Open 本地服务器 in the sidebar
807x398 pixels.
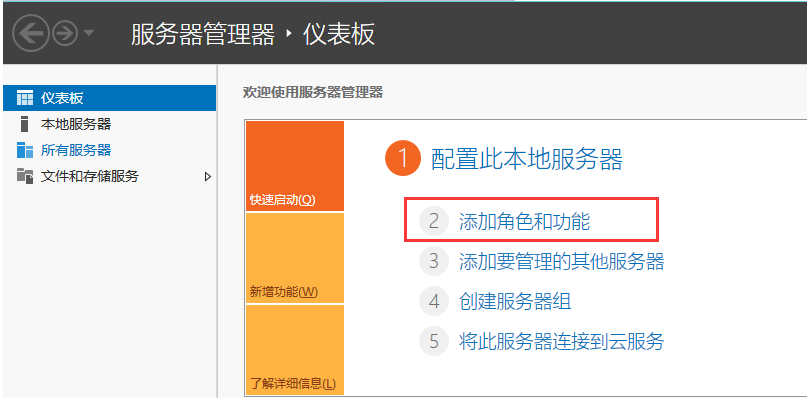pos(109,124)
